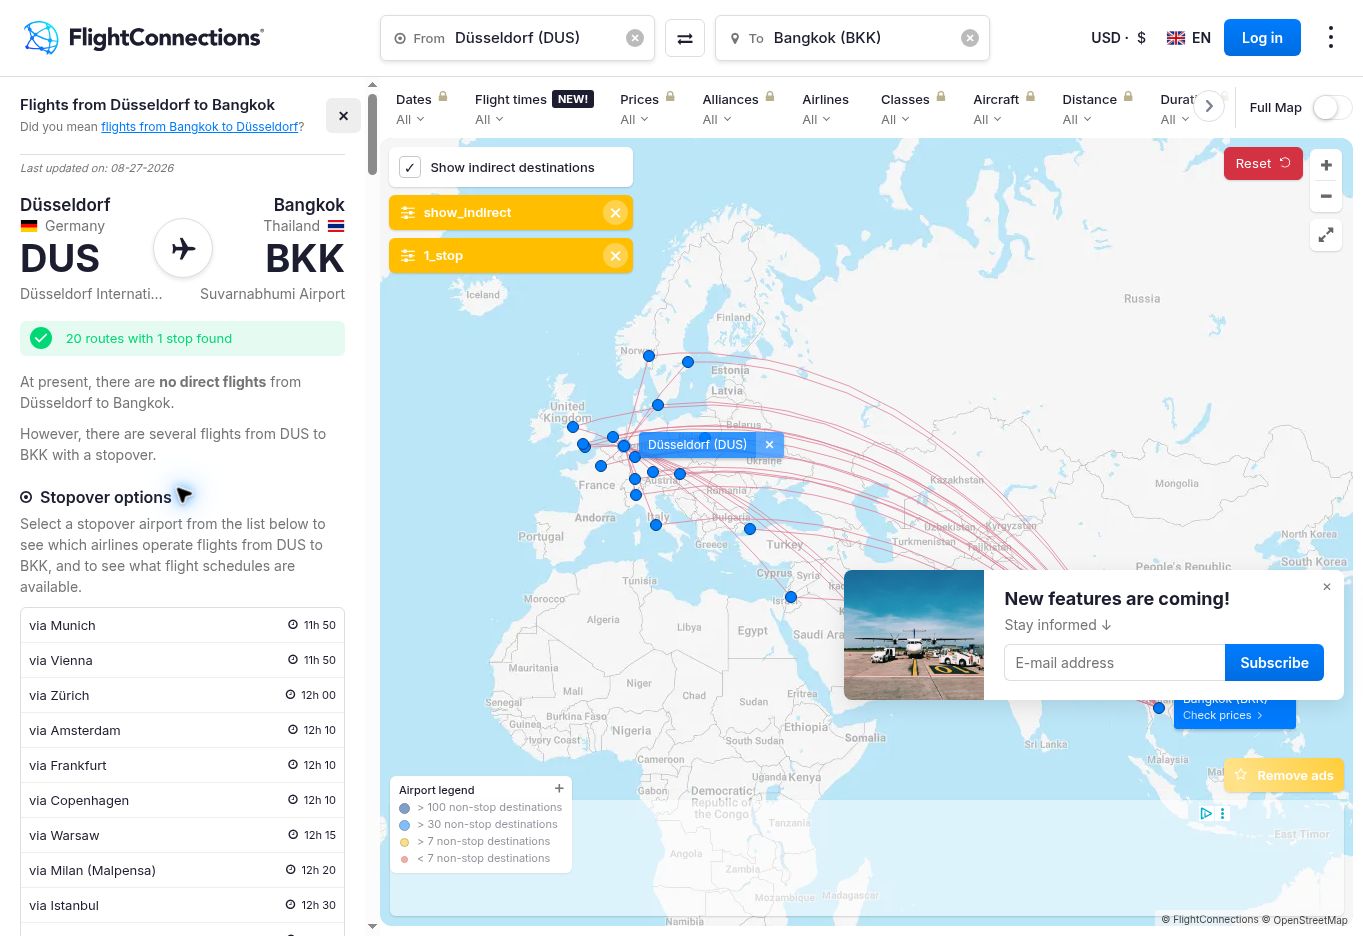Select the via Munich stopover
Image resolution: width=1363 pixels, height=936 pixels.
182,625
